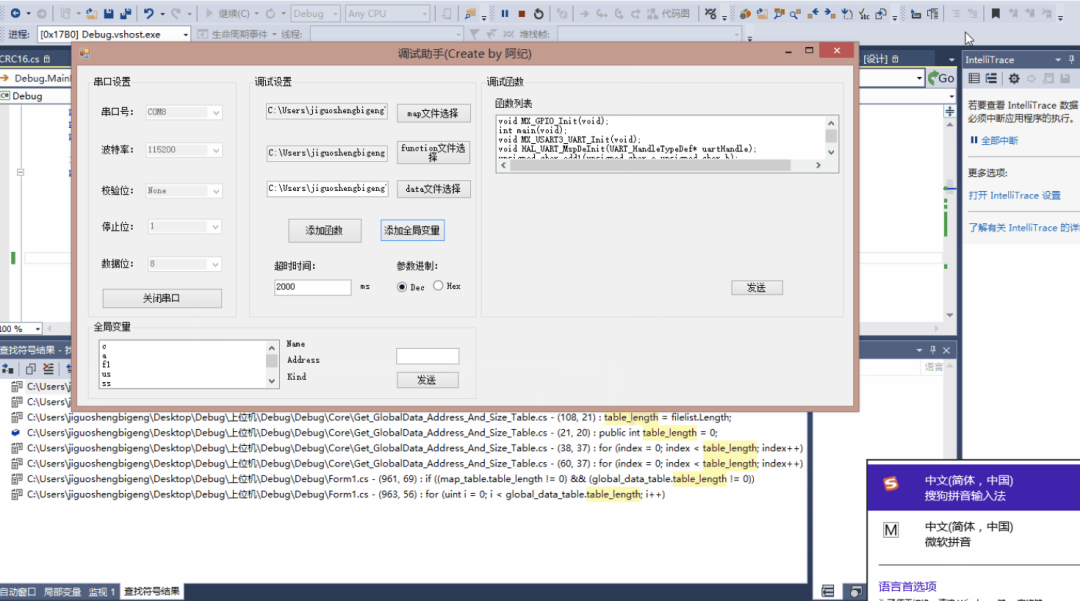Click the Break All pause icon
The width and height of the screenshot is (1080, 601).
coord(505,13)
